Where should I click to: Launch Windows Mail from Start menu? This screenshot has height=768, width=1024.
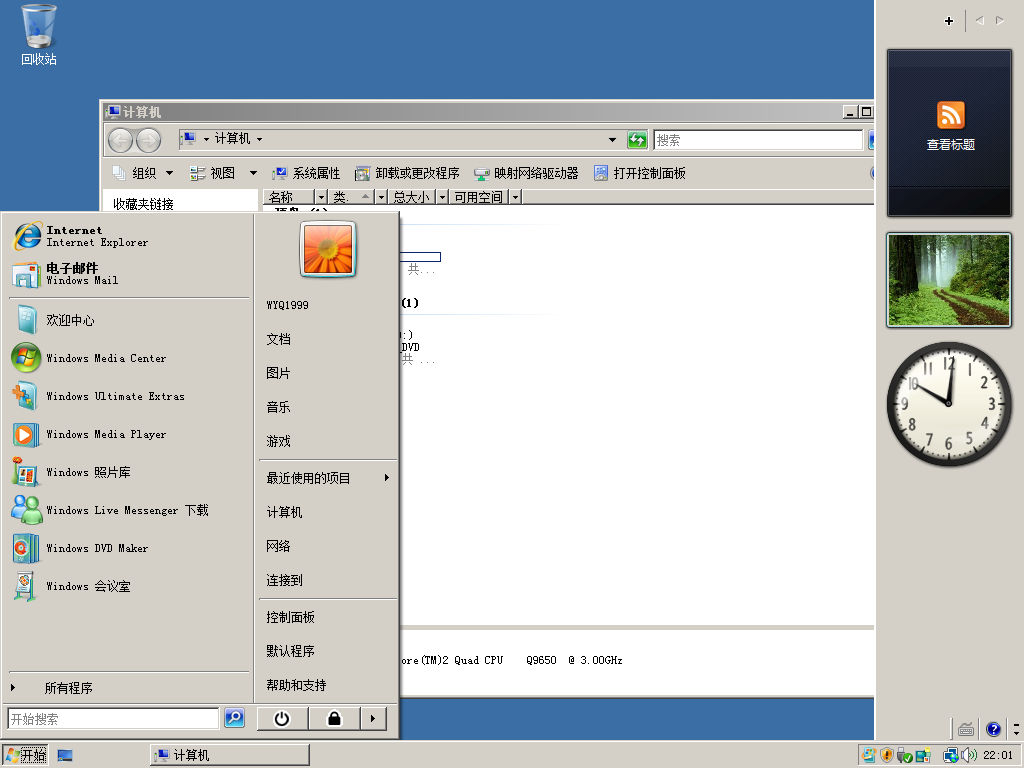click(x=129, y=274)
